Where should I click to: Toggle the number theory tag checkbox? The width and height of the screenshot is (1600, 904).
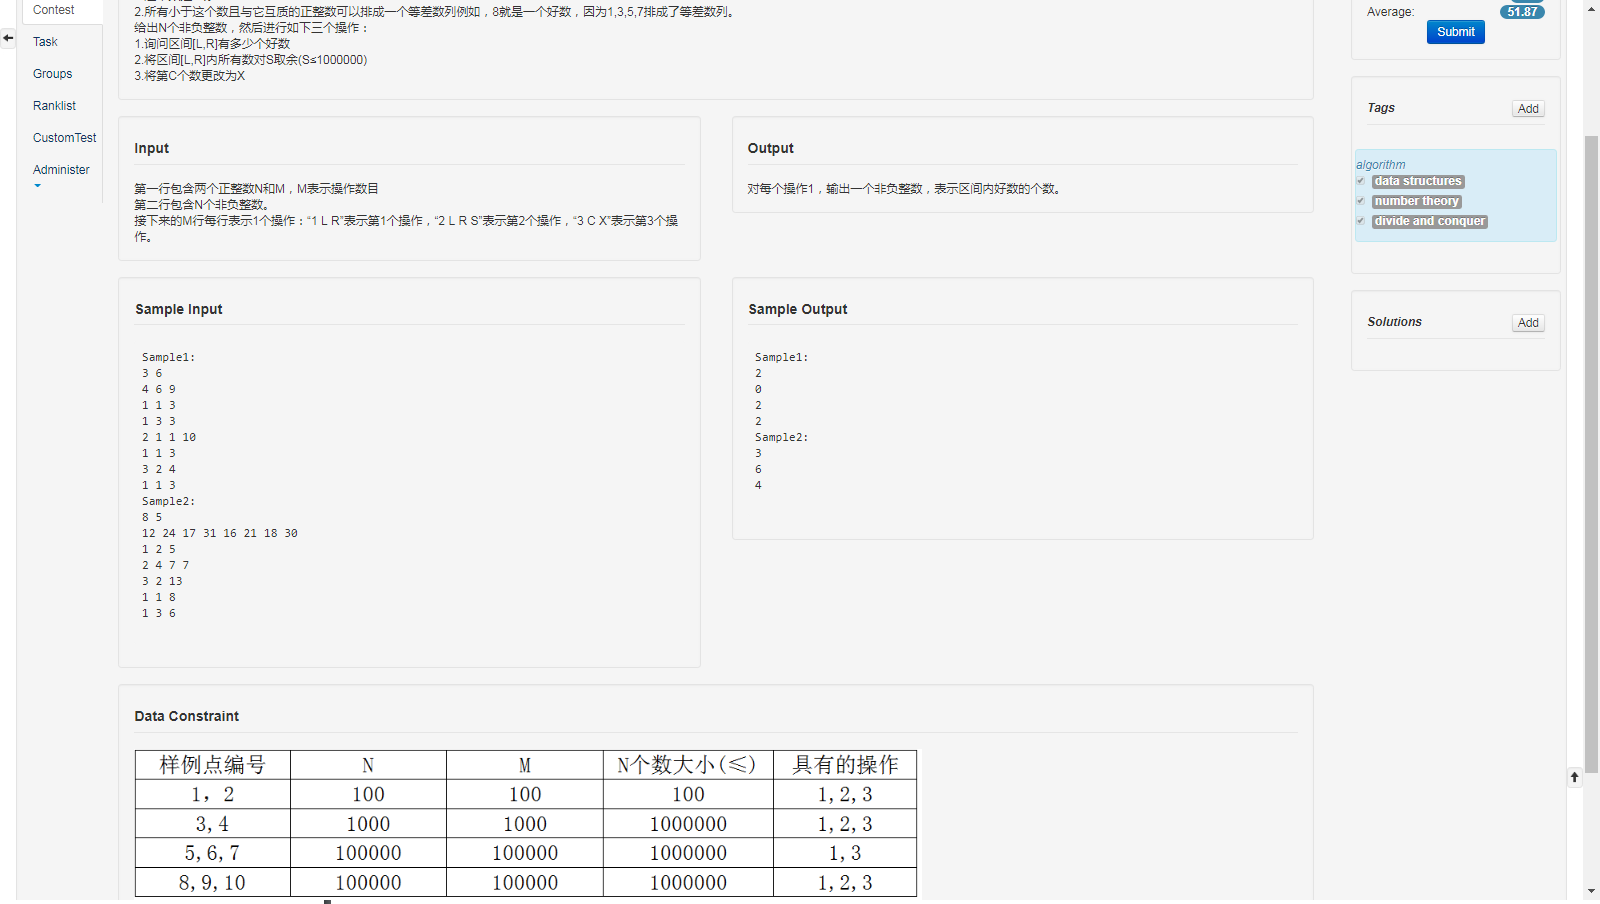coord(1361,201)
